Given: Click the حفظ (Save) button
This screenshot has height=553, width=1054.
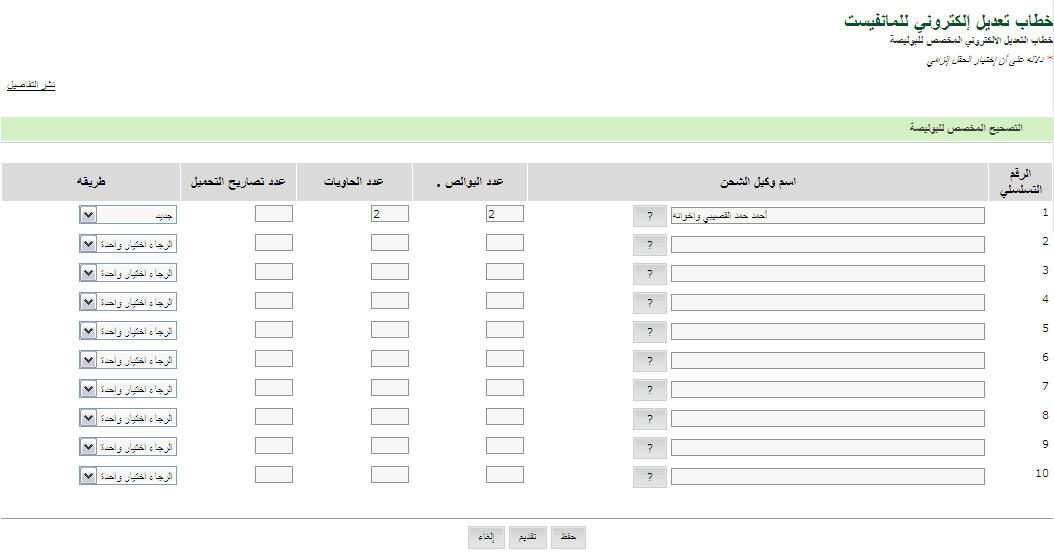Looking at the screenshot, I should [x=568, y=538].
